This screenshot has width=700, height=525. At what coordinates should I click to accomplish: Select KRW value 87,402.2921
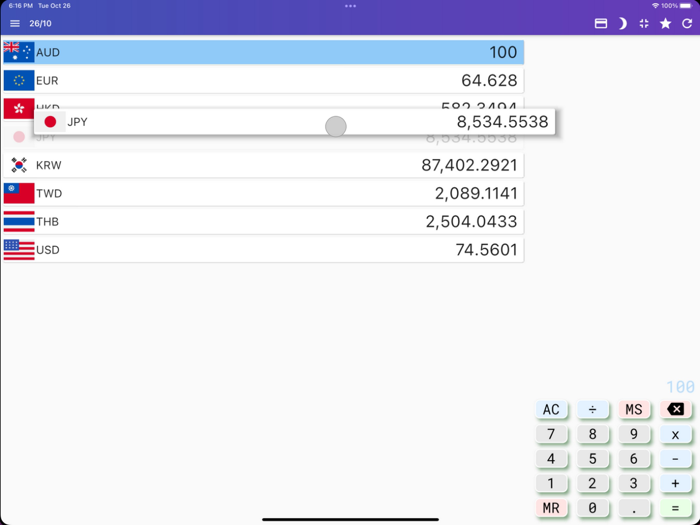coord(469,165)
